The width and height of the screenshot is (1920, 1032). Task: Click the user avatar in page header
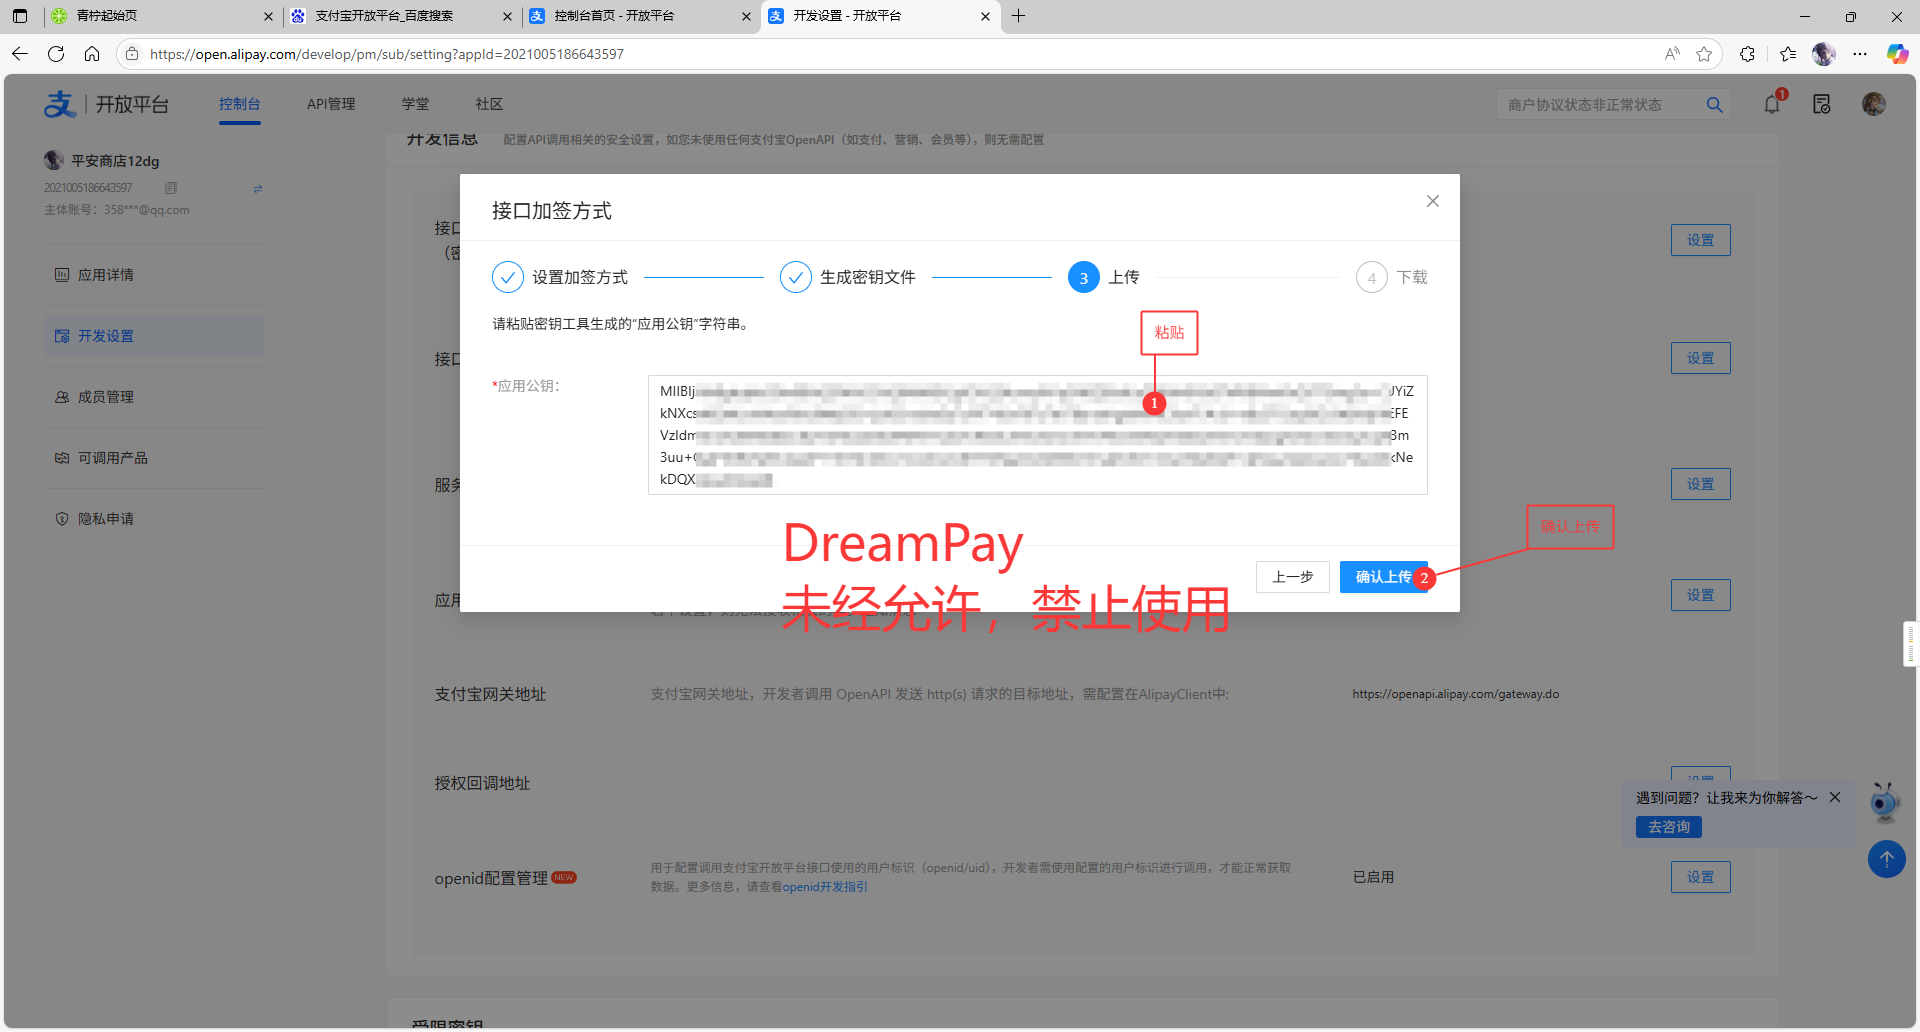click(1873, 104)
